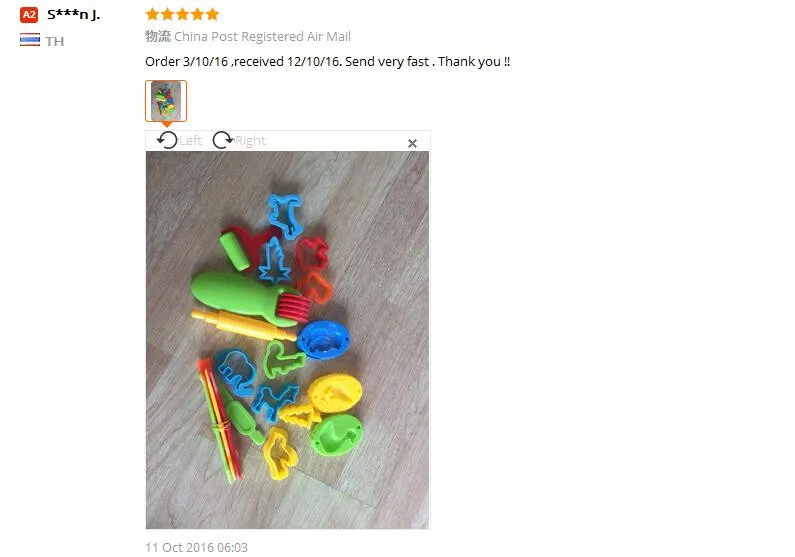Viewport: 795px width, 557px height.
Task: Select the first rating star
Action: (x=152, y=14)
